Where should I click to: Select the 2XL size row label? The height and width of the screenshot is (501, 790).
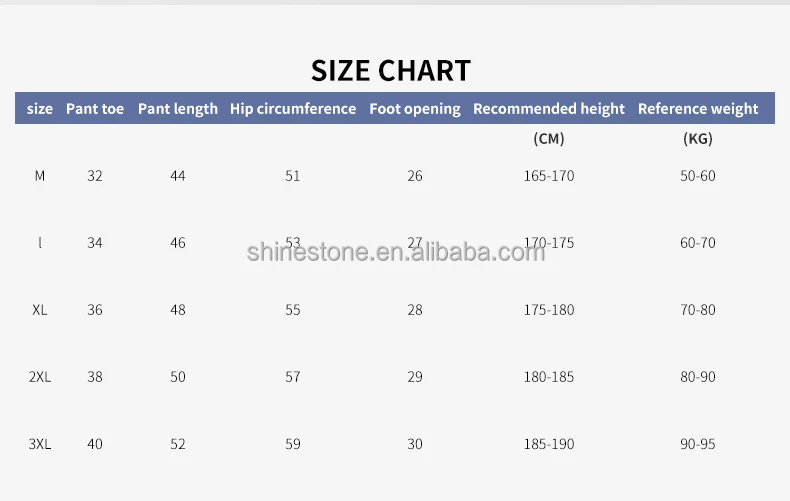tap(40, 377)
